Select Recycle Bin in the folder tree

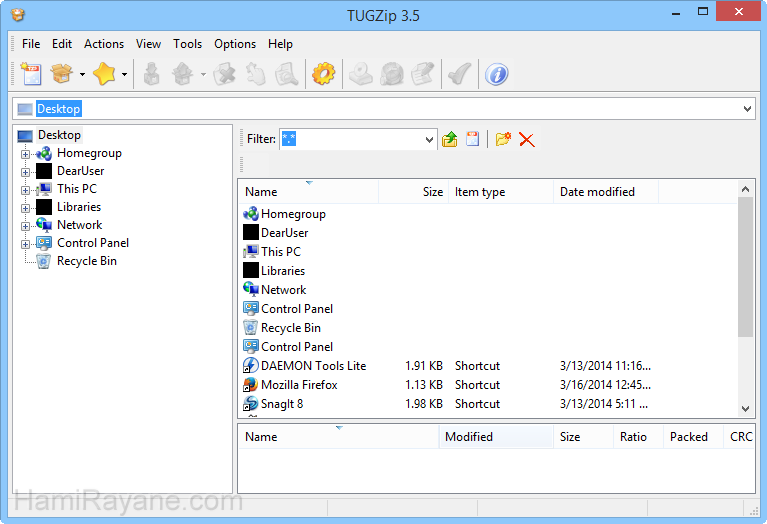pos(87,261)
